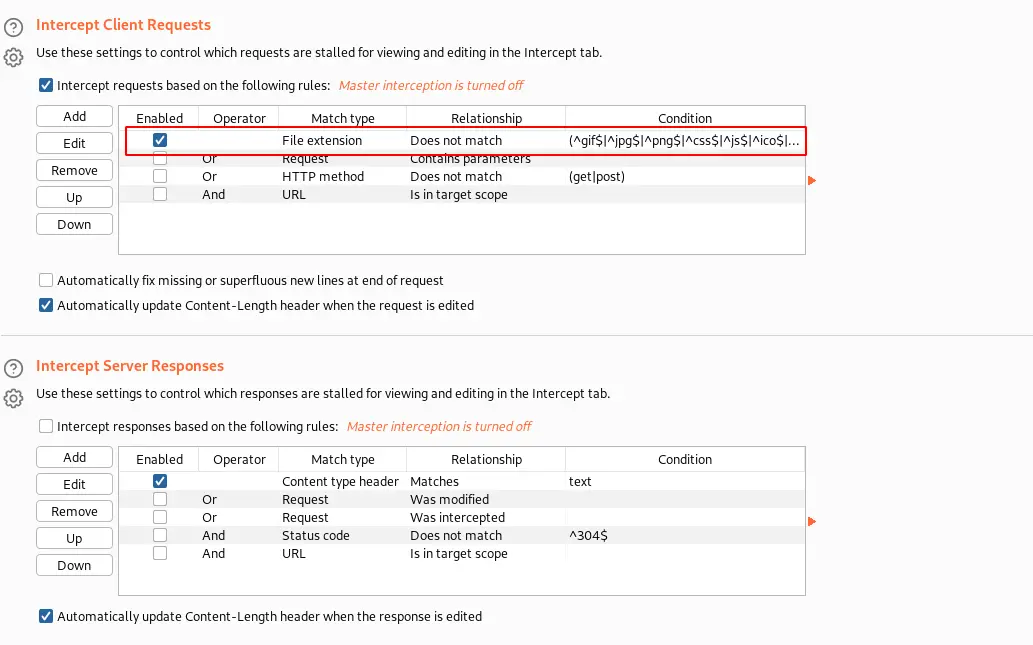Screen dimensions: 1033x645
Task: Click the help icon beside Intercept Client Requests
Action: tap(14, 28)
